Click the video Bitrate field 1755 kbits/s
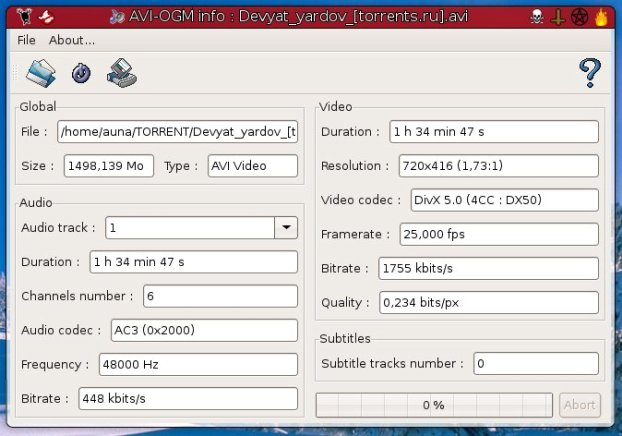 tap(489, 268)
